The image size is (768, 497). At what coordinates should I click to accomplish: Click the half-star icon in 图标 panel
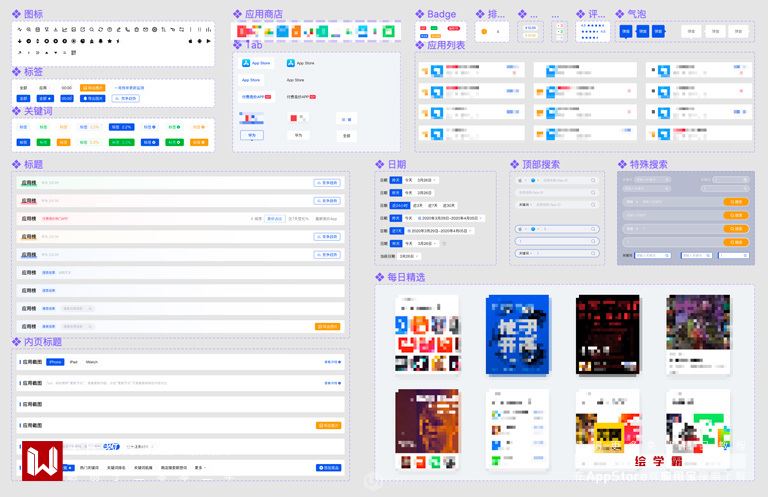pos(118,41)
